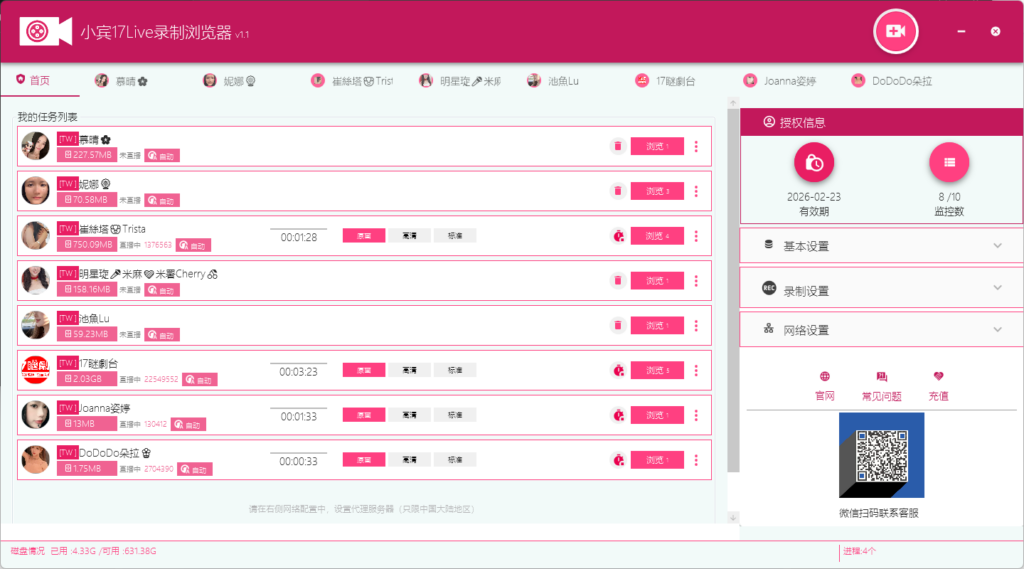
Task: Toggle 自动 recording for 明星璇
Action: point(162,290)
